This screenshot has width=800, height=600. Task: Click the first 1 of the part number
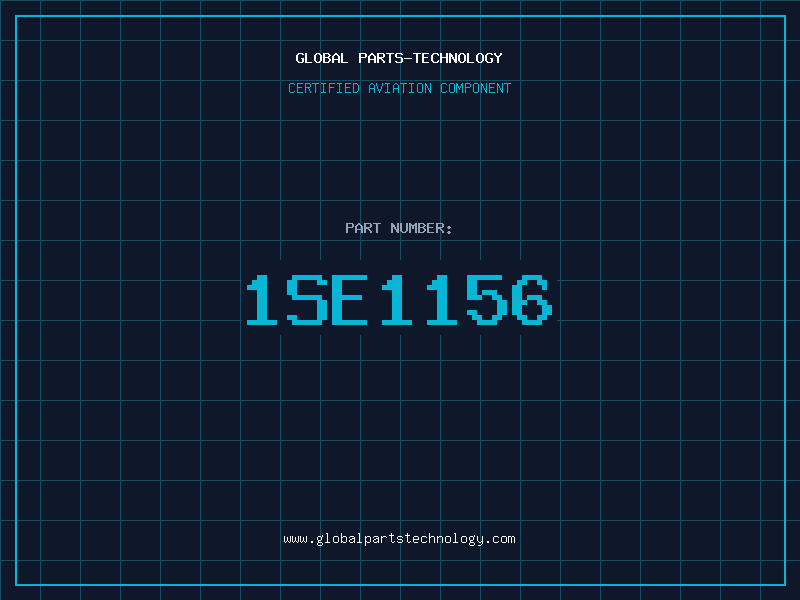[263, 300]
